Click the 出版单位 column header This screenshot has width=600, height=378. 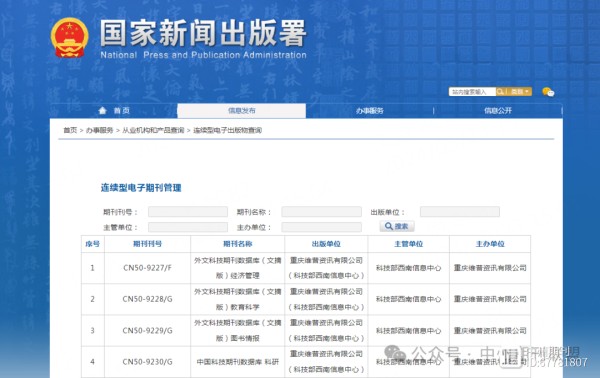pos(326,244)
